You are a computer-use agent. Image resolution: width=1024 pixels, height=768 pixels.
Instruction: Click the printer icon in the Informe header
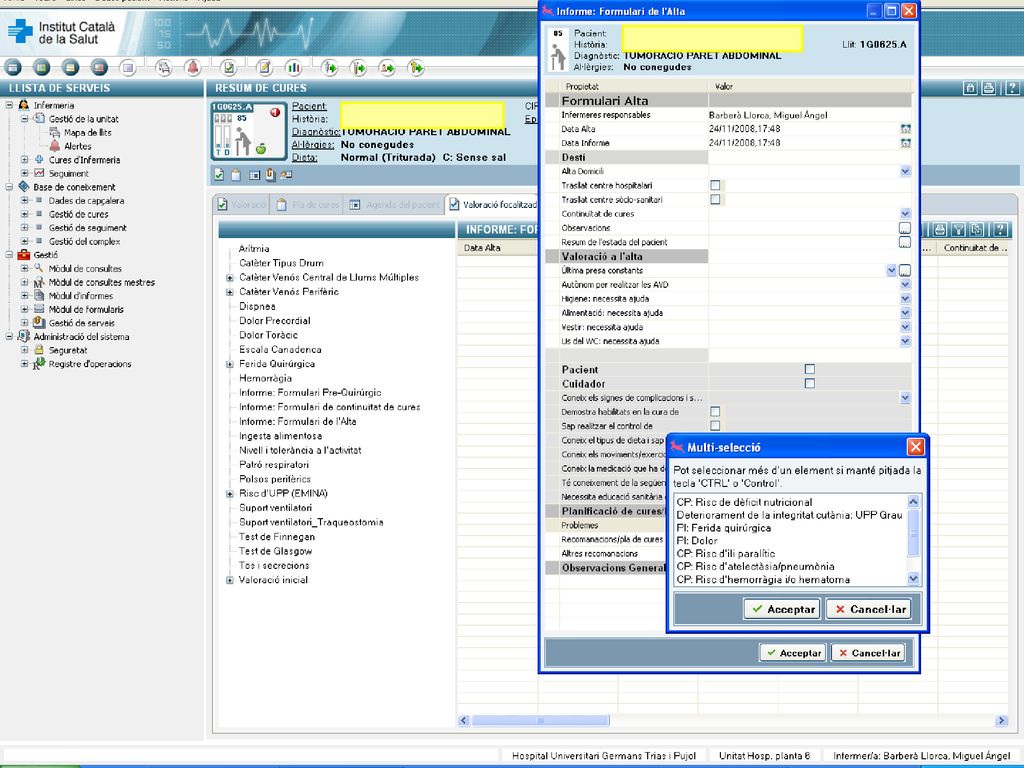point(939,229)
